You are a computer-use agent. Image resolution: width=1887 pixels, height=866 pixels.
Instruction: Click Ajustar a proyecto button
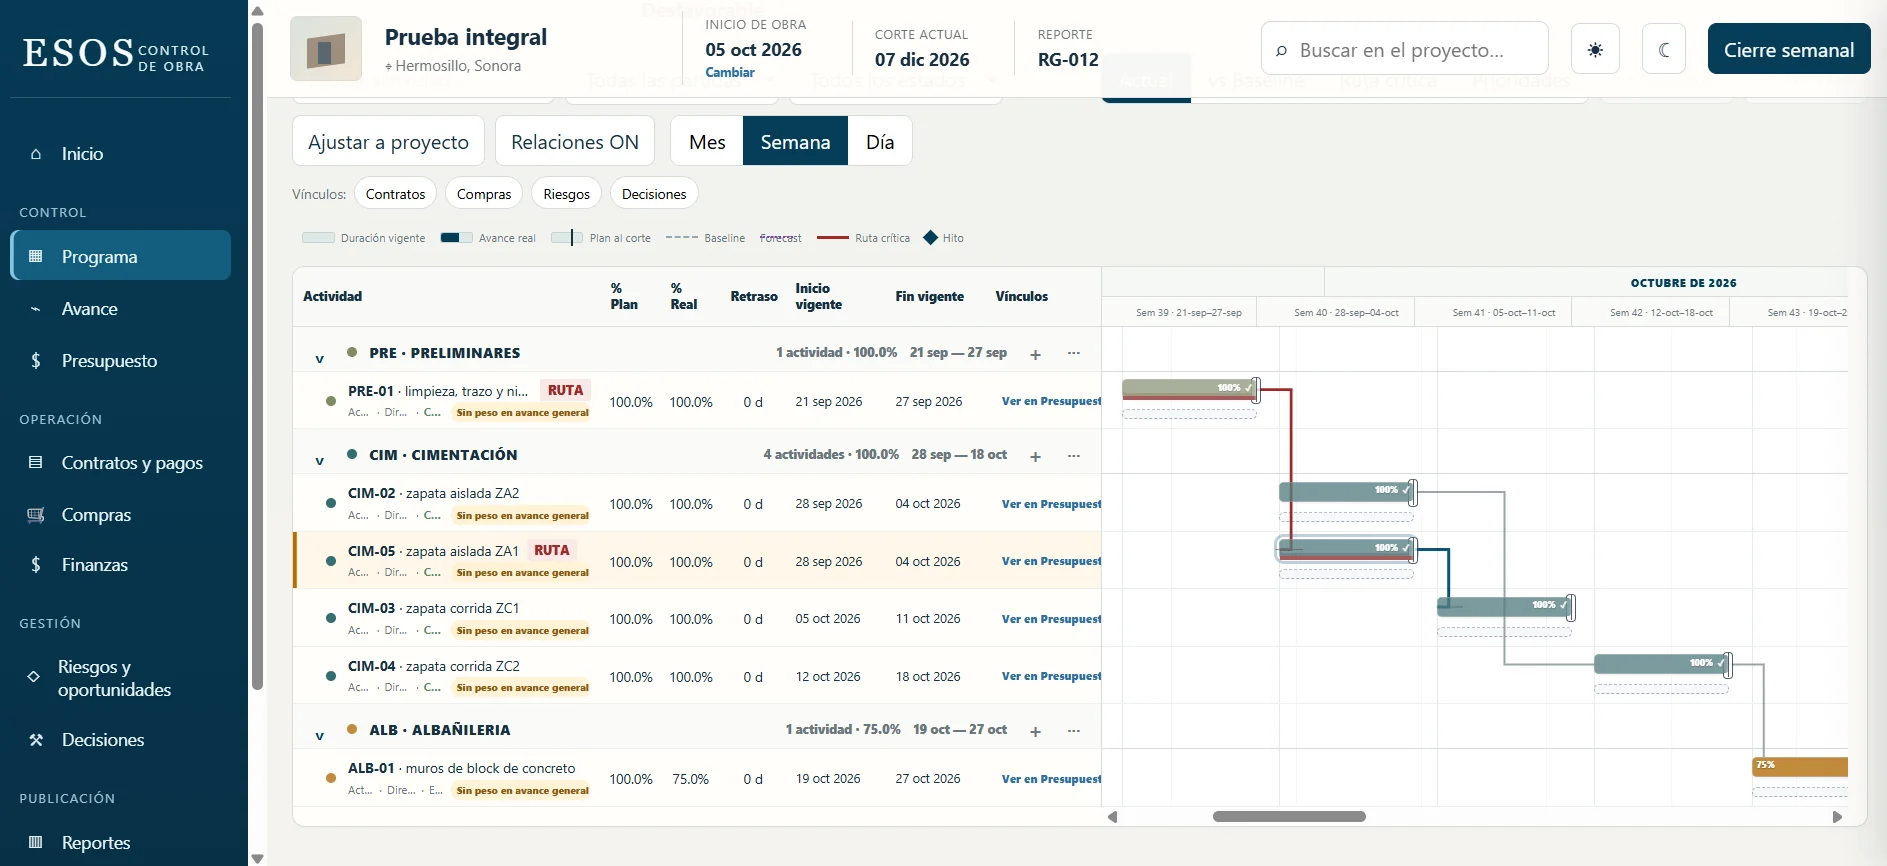(388, 141)
